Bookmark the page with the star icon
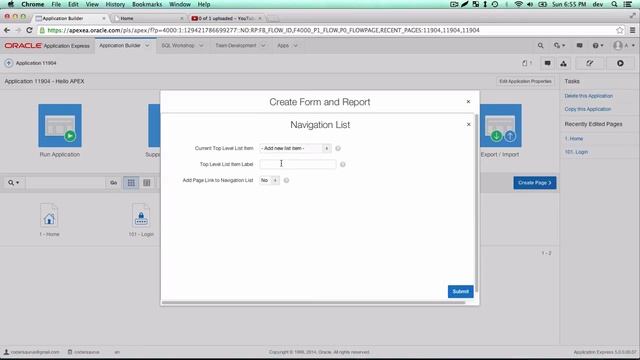This screenshot has height=360, width=640. click(620, 30)
